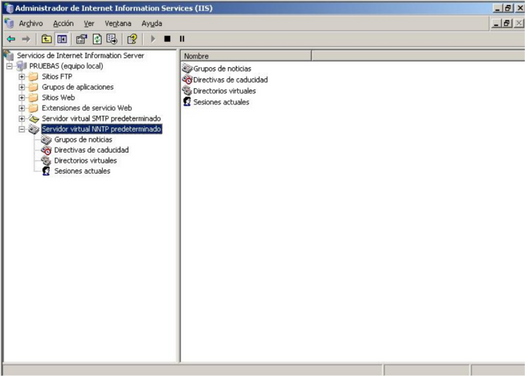This screenshot has width=525, height=376.
Task: Click the SMTP virtual server envelope icon
Action: pos(34,119)
